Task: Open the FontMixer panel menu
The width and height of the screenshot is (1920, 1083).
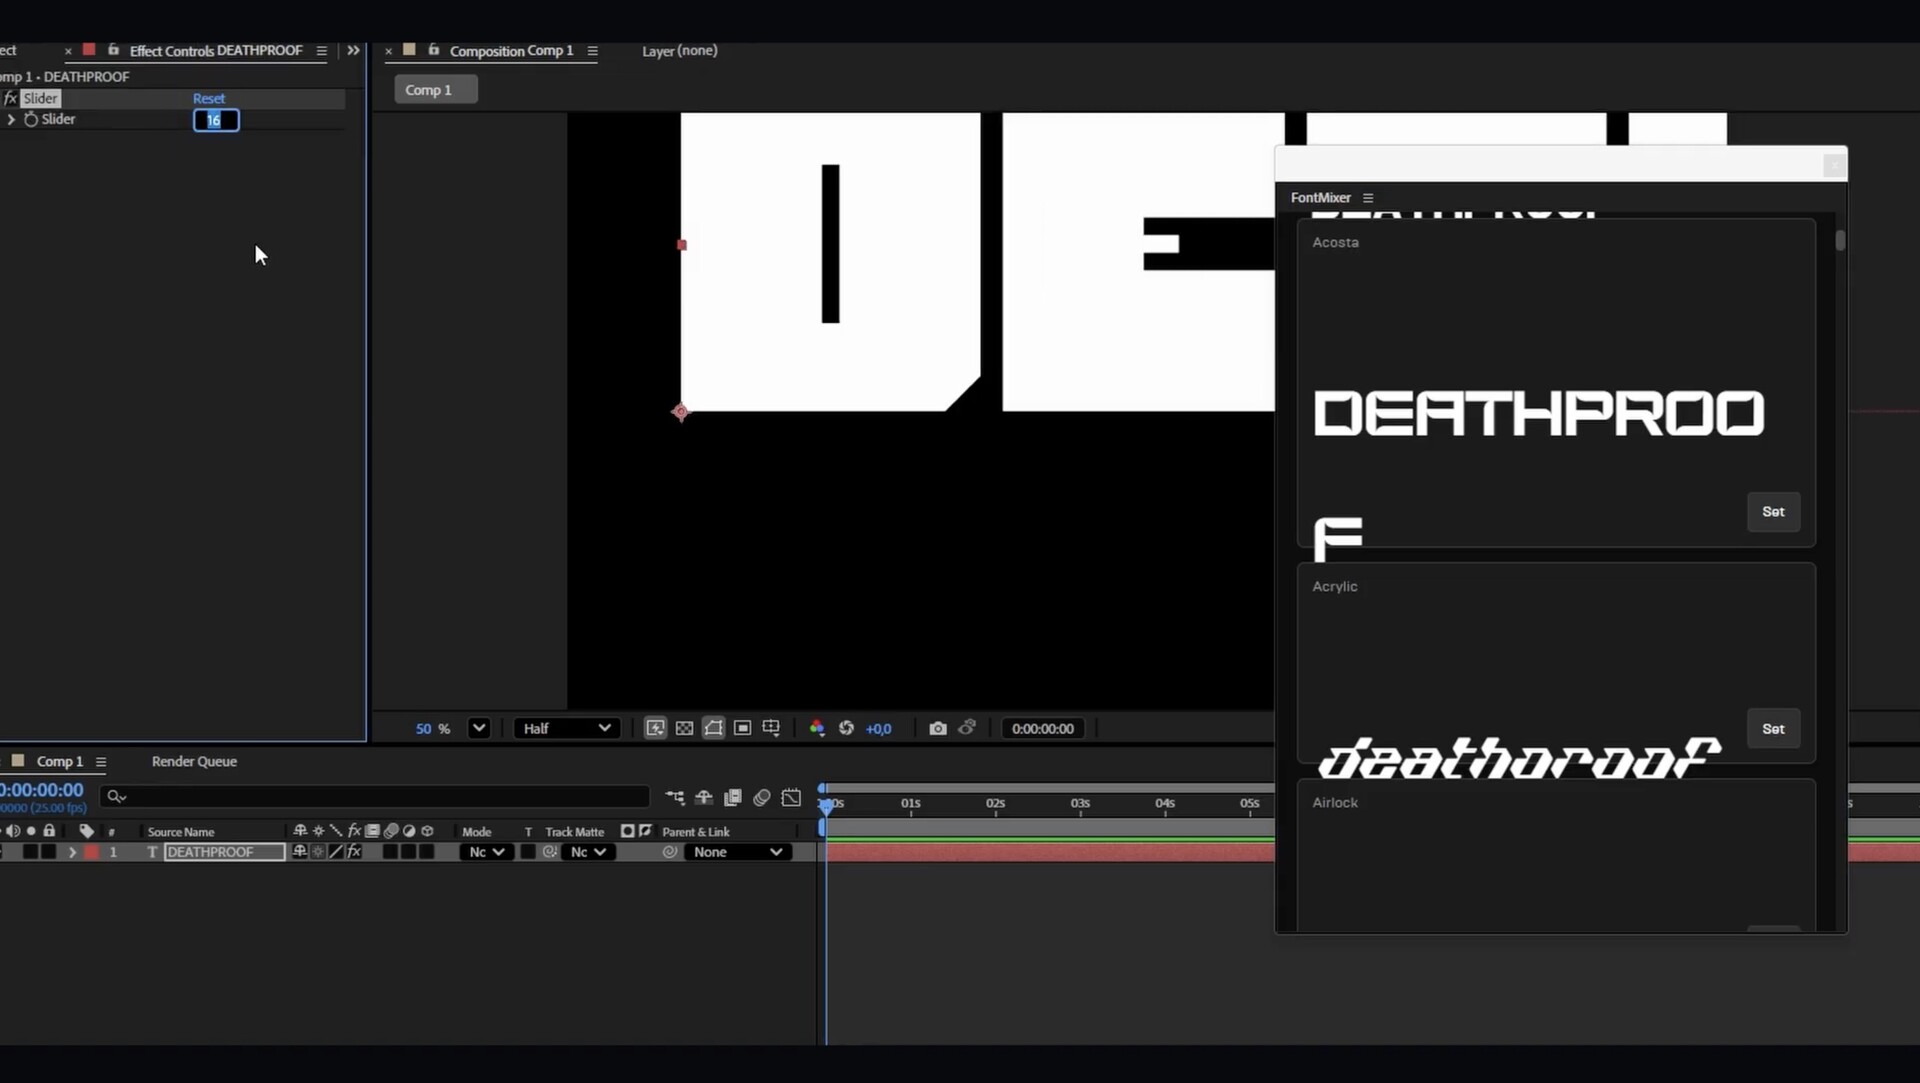Action: point(1368,198)
